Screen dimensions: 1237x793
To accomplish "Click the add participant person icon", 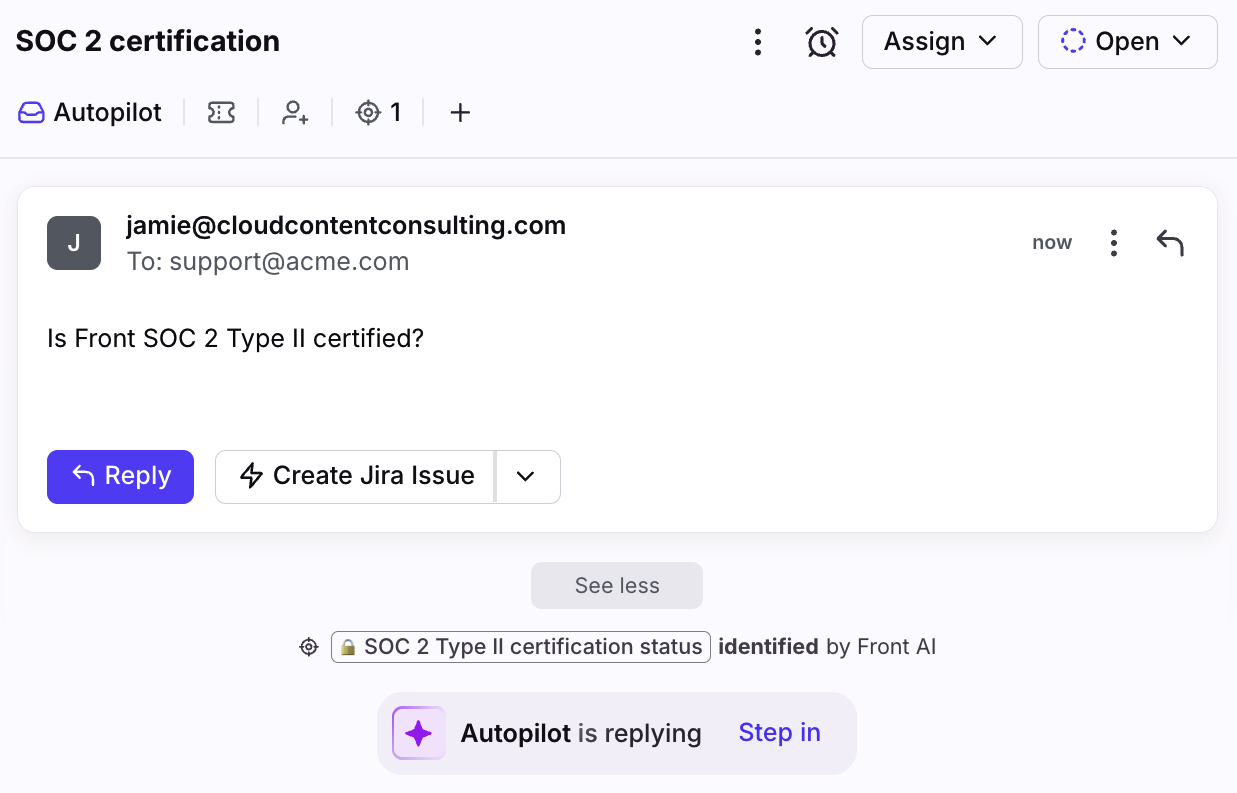I will point(294,113).
